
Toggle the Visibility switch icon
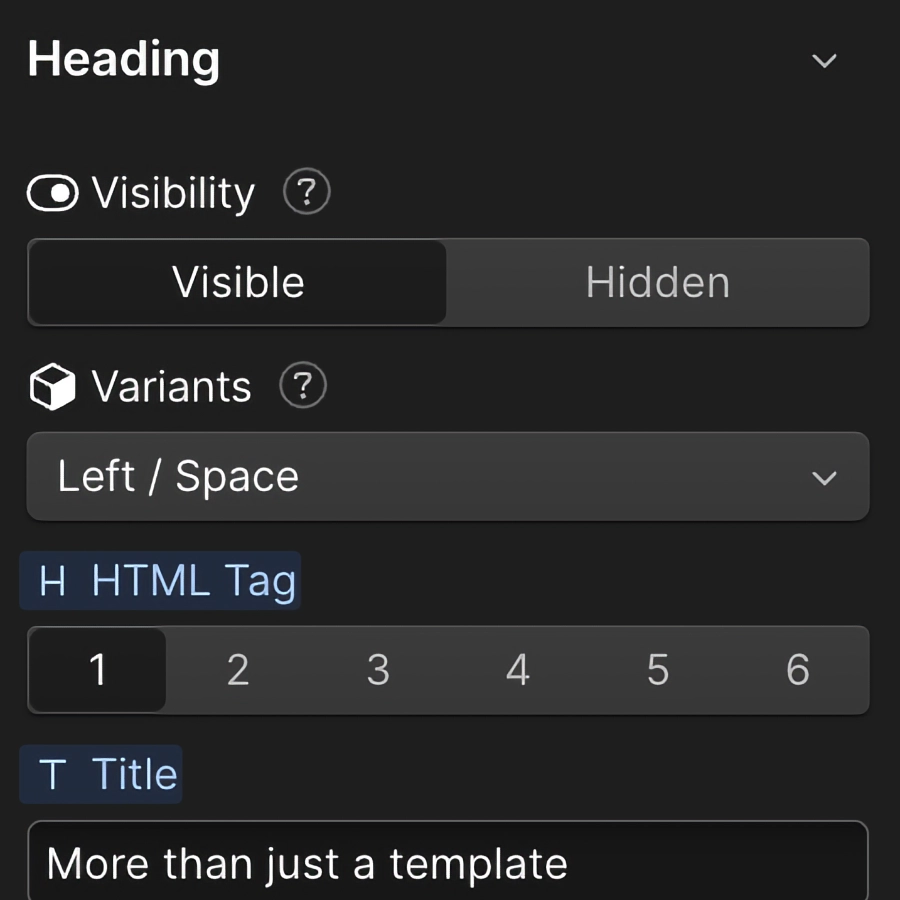[x=52, y=193]
